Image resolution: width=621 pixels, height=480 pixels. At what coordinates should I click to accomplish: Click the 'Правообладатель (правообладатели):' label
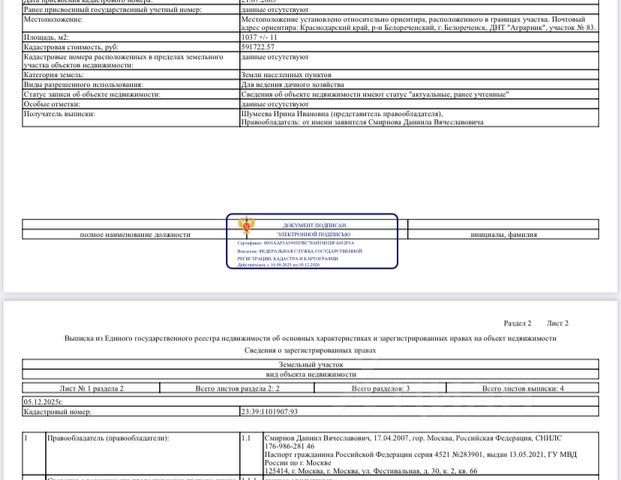tap(108, 438)
